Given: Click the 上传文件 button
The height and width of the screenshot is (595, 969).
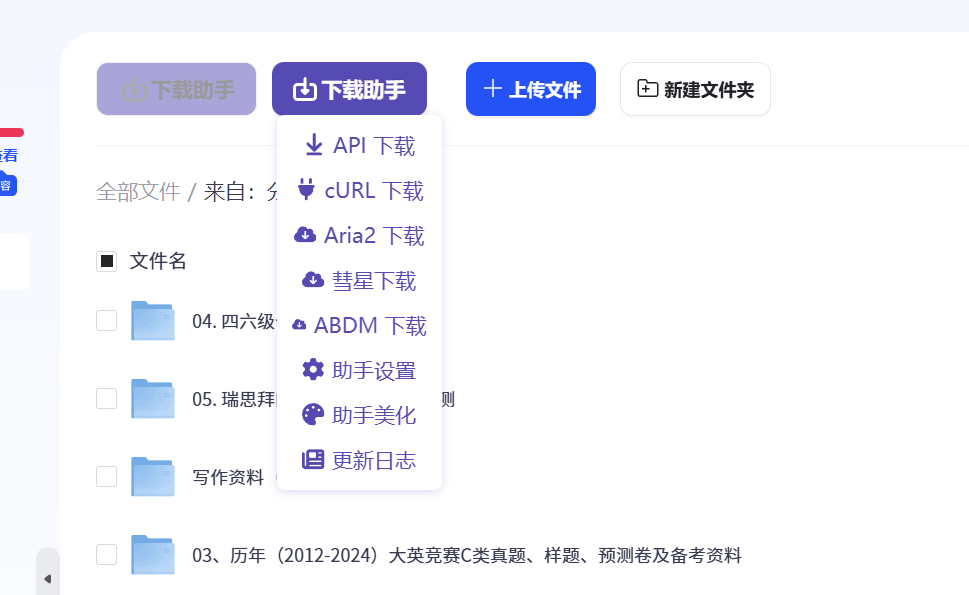Looking at the screenshot, I should 531,89.
